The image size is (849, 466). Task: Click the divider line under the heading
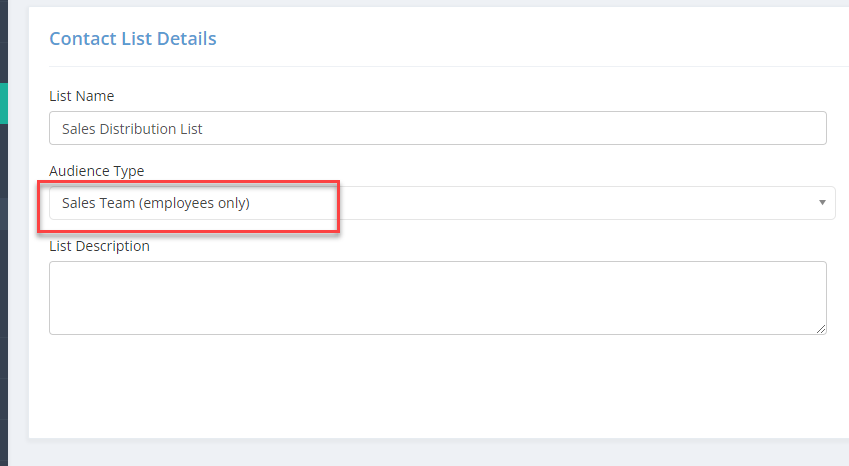(449, 67)
